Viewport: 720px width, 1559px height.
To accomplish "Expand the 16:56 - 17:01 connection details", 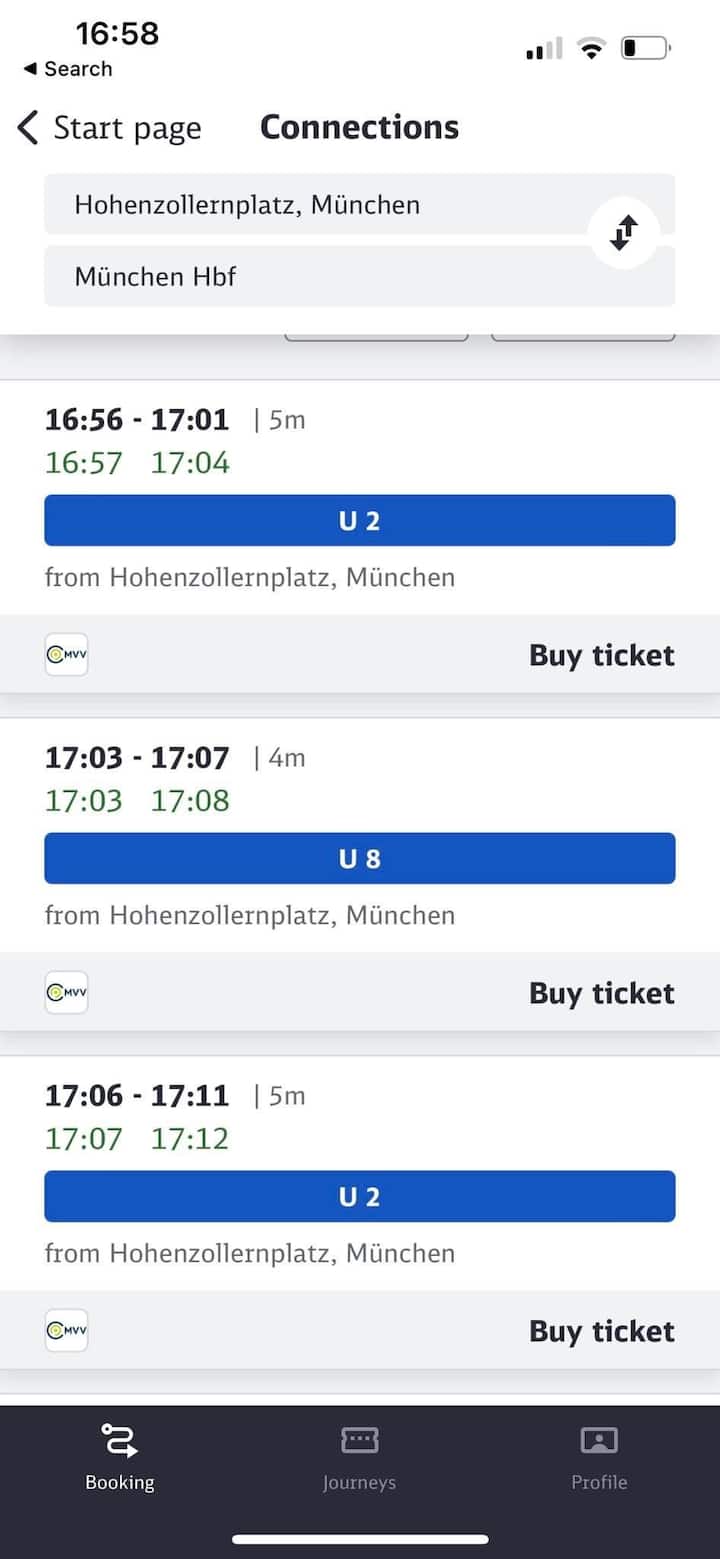I will click(x=137, y=420).
